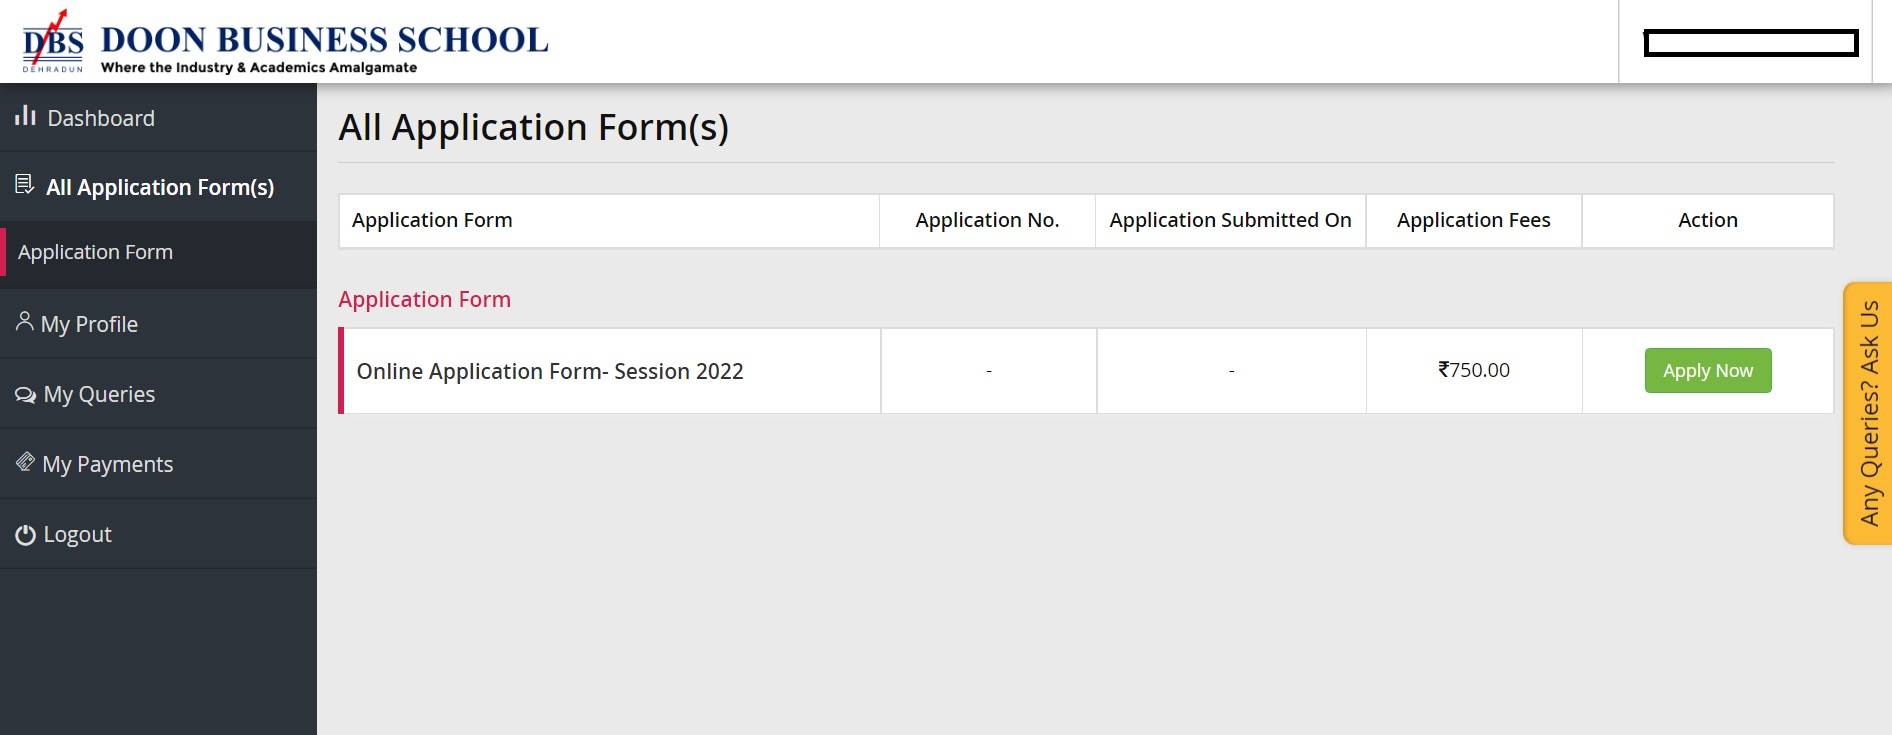Click the My Profile person icon
Viewport: 1892px width, 735px height.
(24, 321)
